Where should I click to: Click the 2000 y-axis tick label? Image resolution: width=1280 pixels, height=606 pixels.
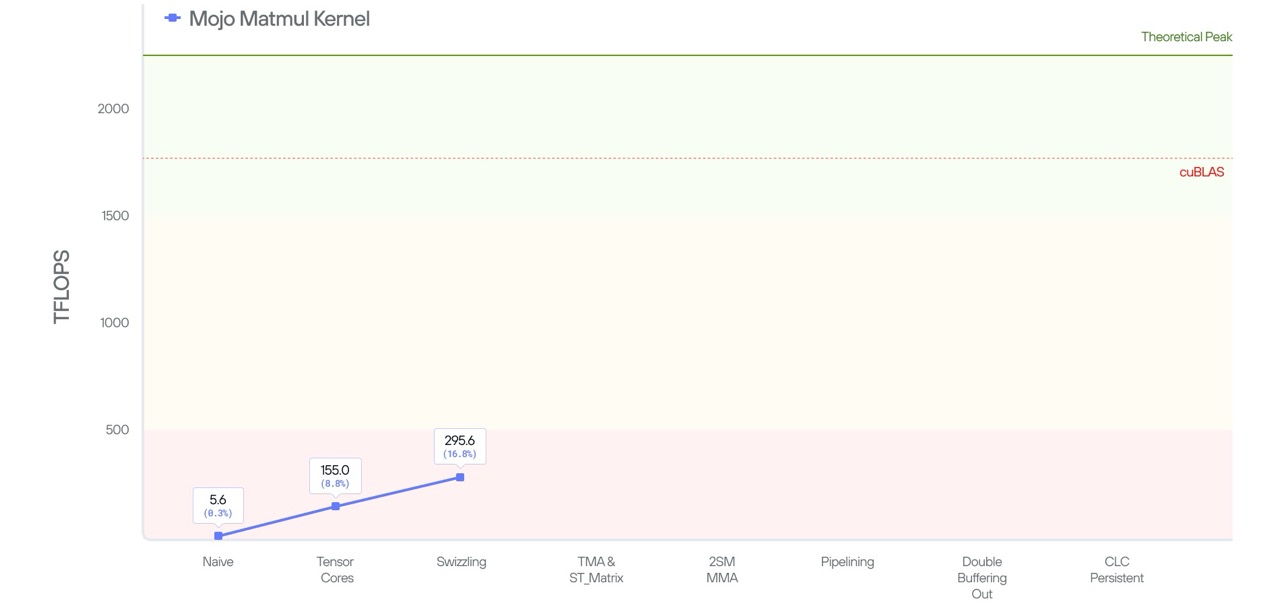[x=113, y=109]
